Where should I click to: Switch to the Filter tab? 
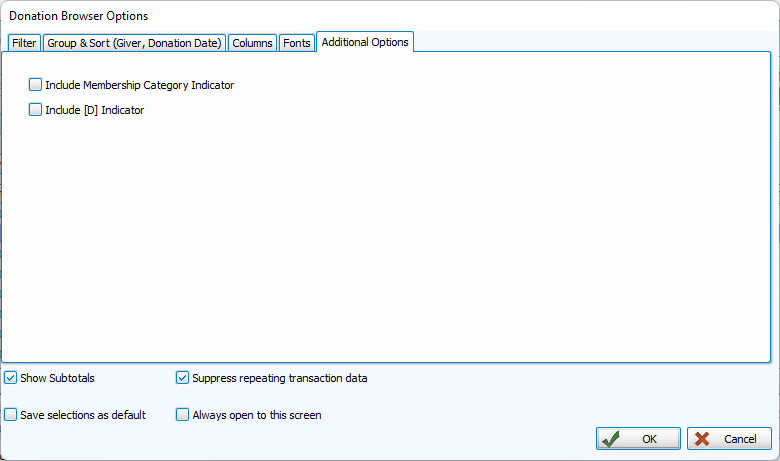[x=24, y=43]
